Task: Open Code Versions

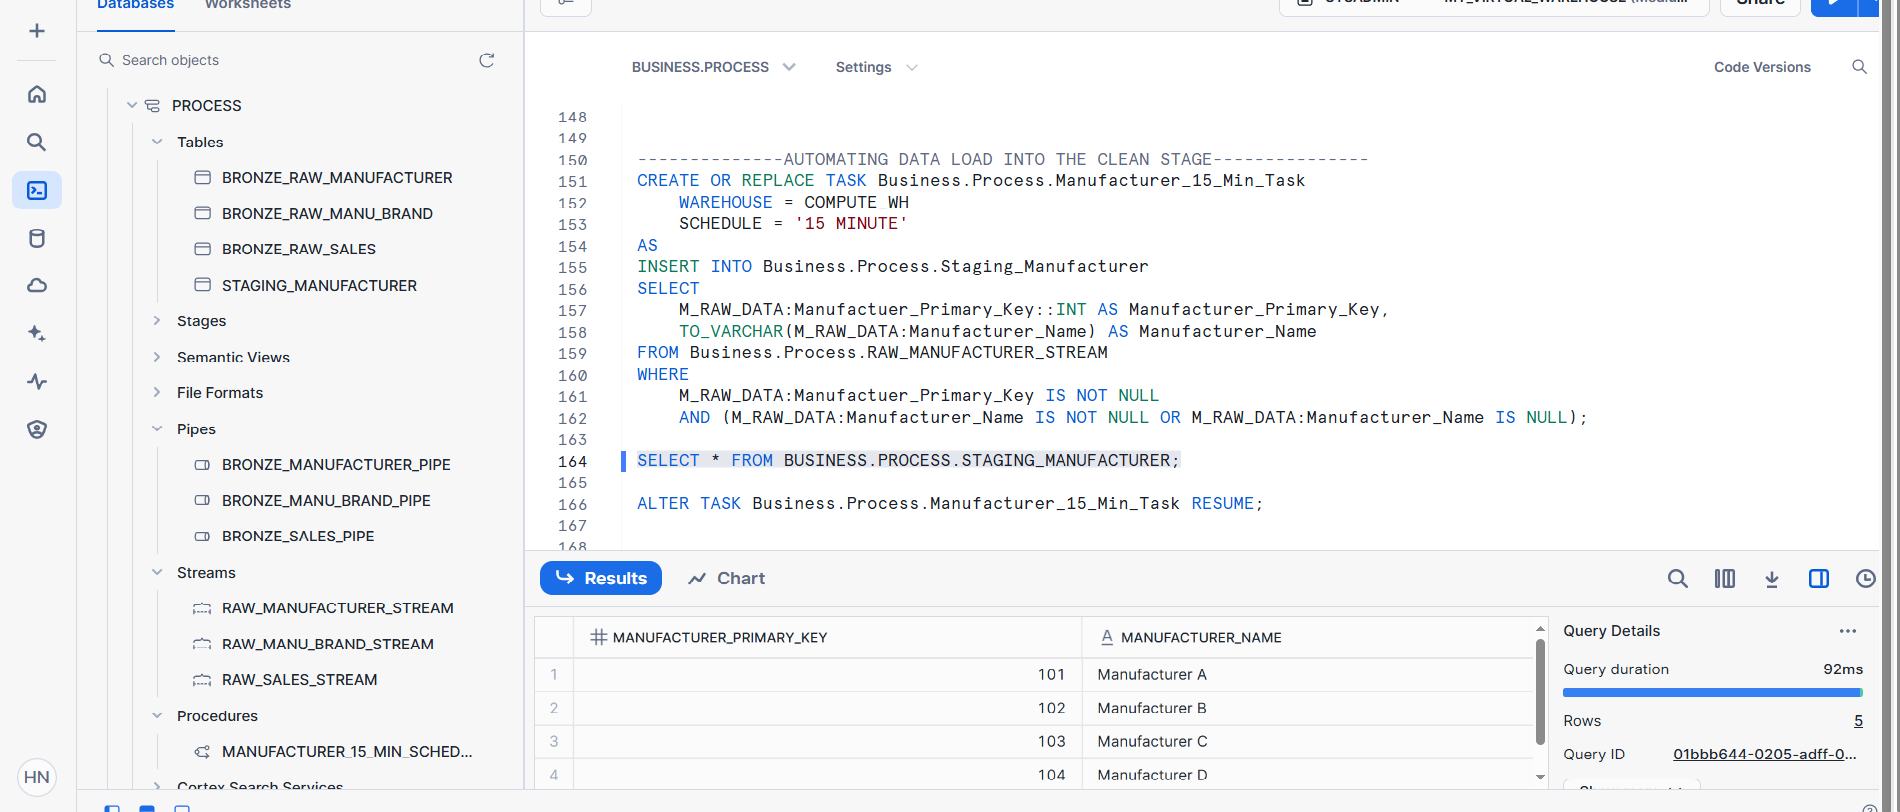Action: pyautogui.click(x=1762, y=67)
